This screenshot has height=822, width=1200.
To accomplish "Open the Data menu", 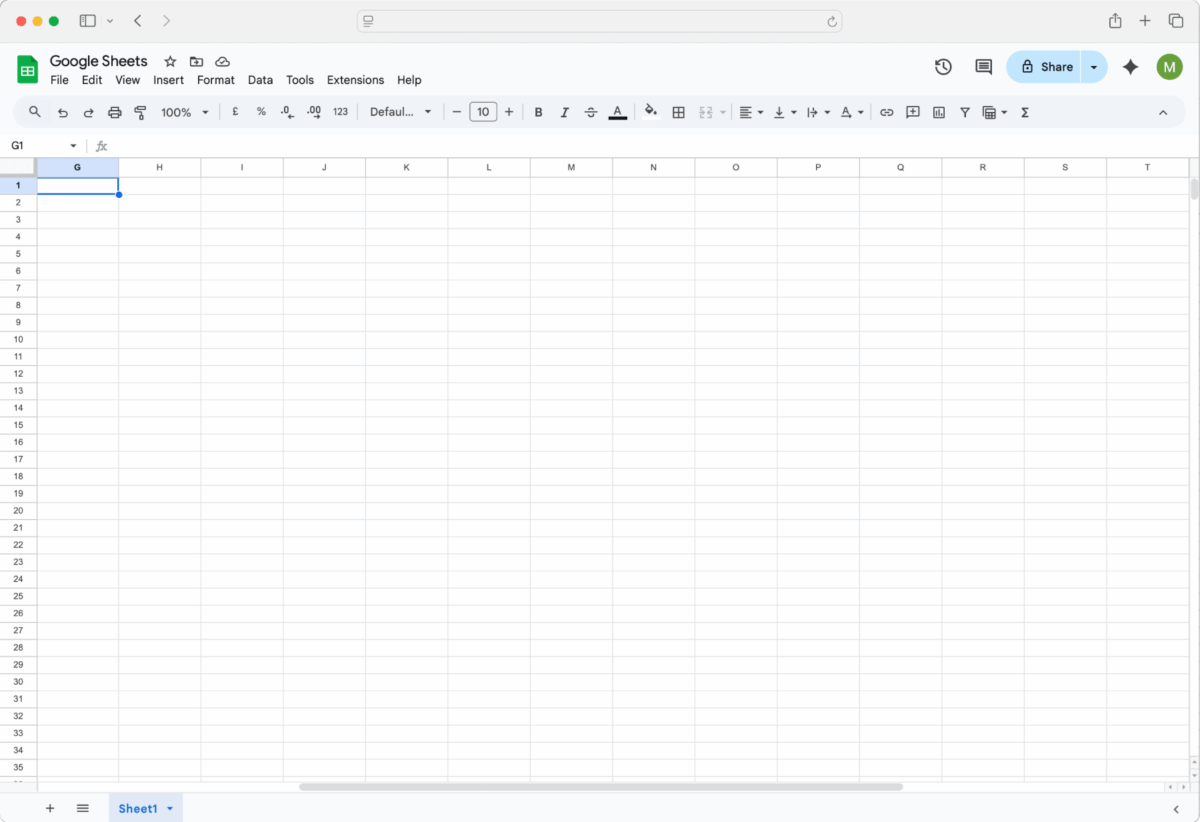I will 260,79.
